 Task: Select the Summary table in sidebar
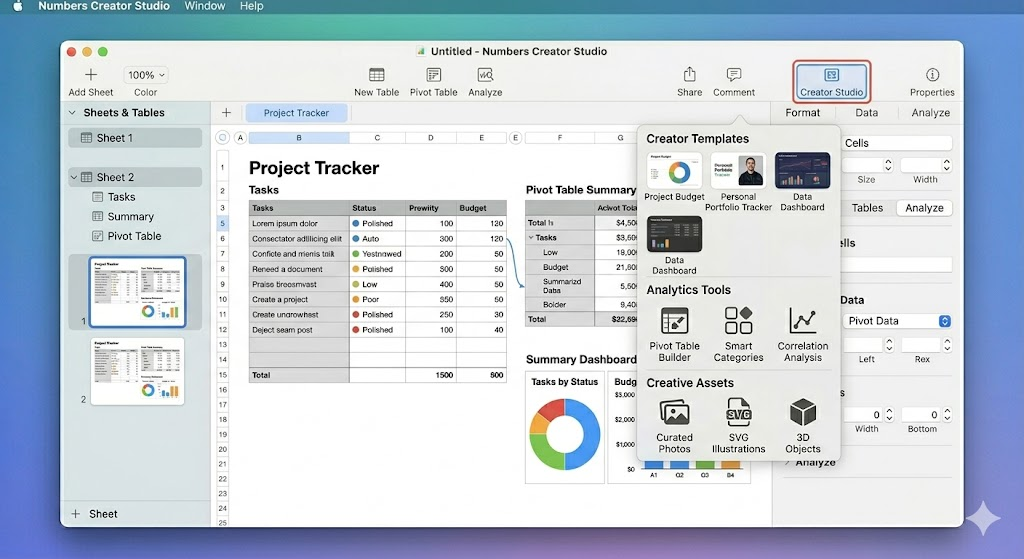coord(123,216)
